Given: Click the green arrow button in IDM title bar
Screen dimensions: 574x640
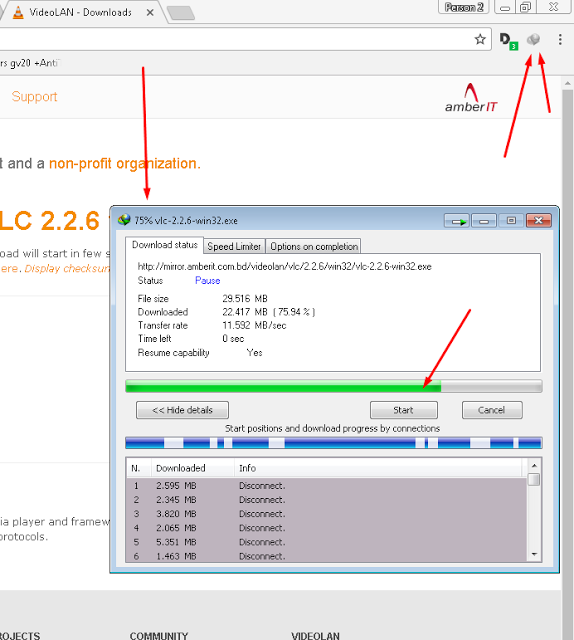Looking at the screenshot, I should tap(457, 221).
